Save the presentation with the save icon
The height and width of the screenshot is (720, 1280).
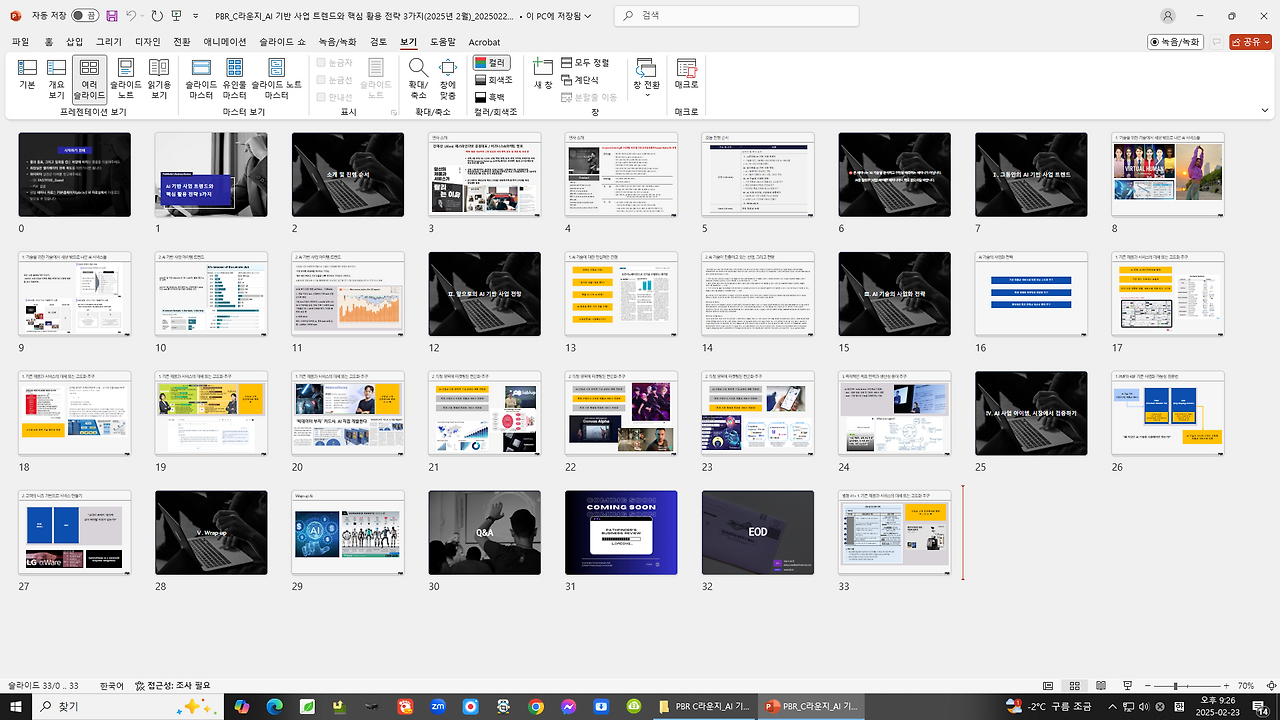pos(112,16)
